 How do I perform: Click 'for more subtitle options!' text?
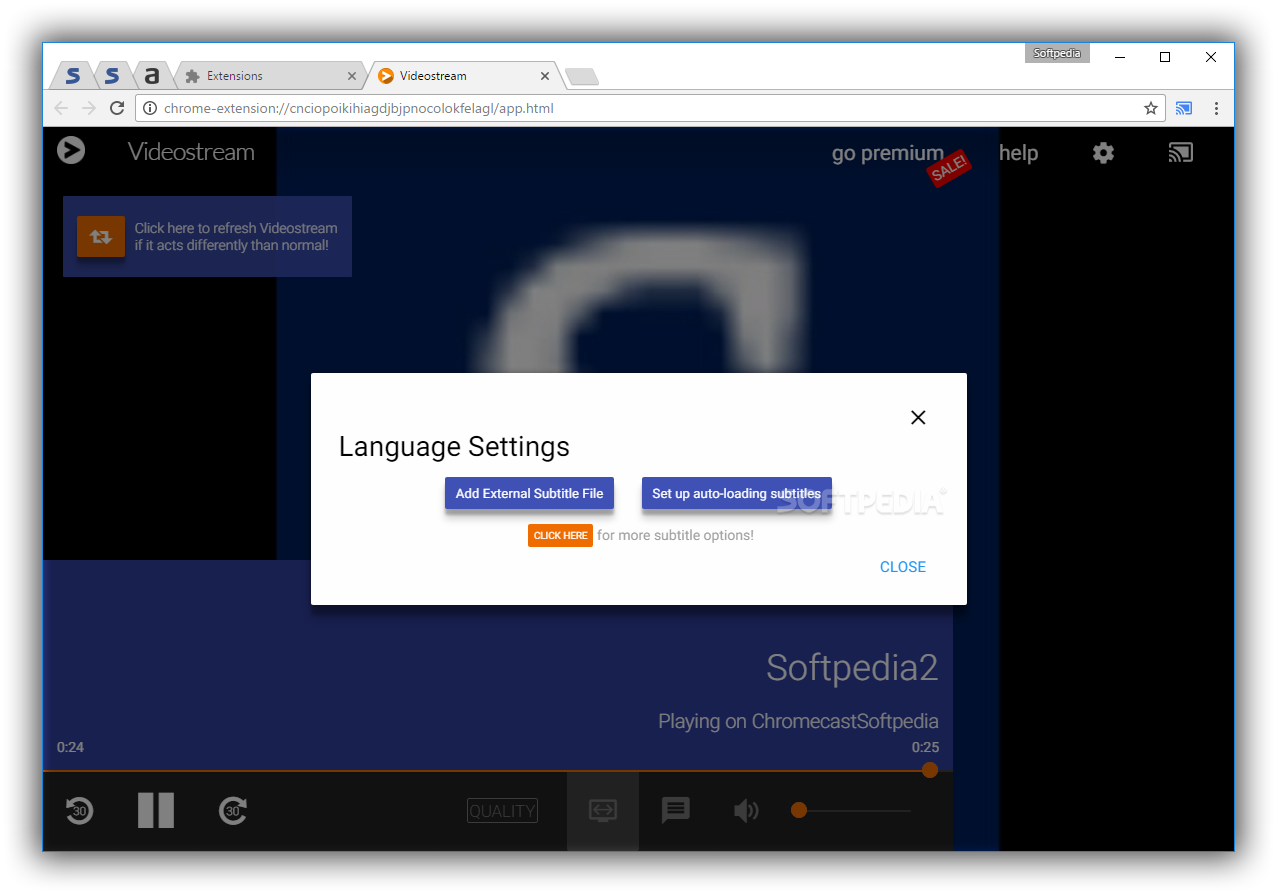point(676,536)
